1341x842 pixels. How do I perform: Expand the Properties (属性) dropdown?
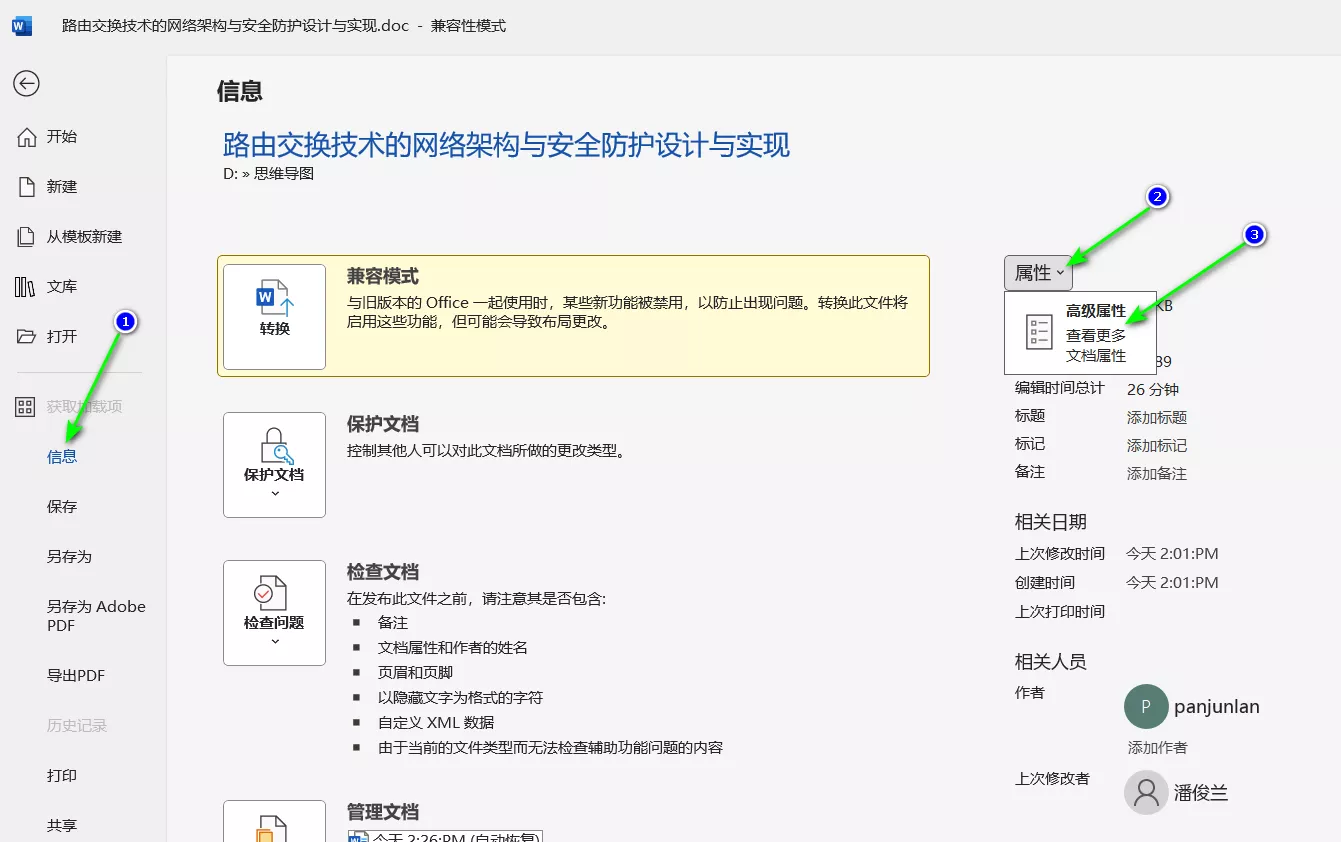coord(1039,273)
